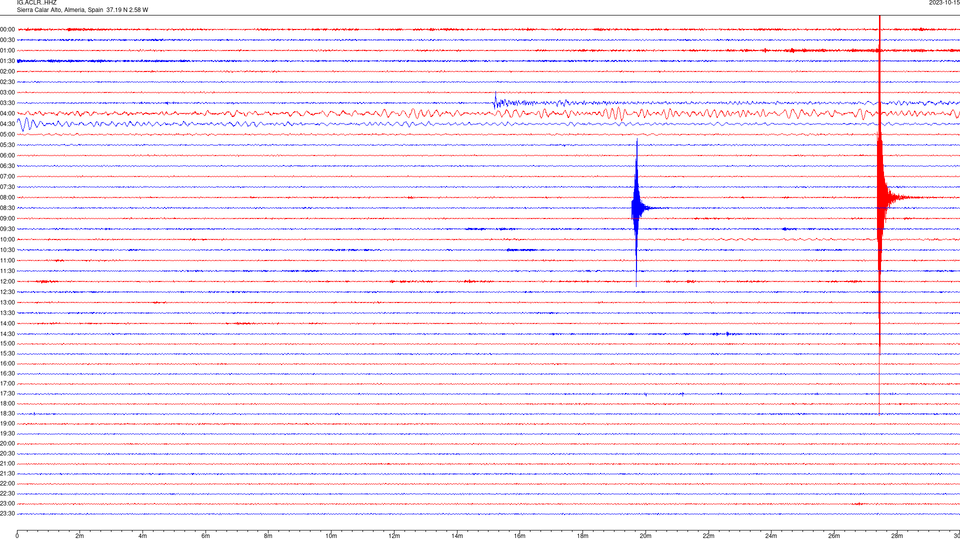Click the "14:30" trace time label

tap(8, 334)
